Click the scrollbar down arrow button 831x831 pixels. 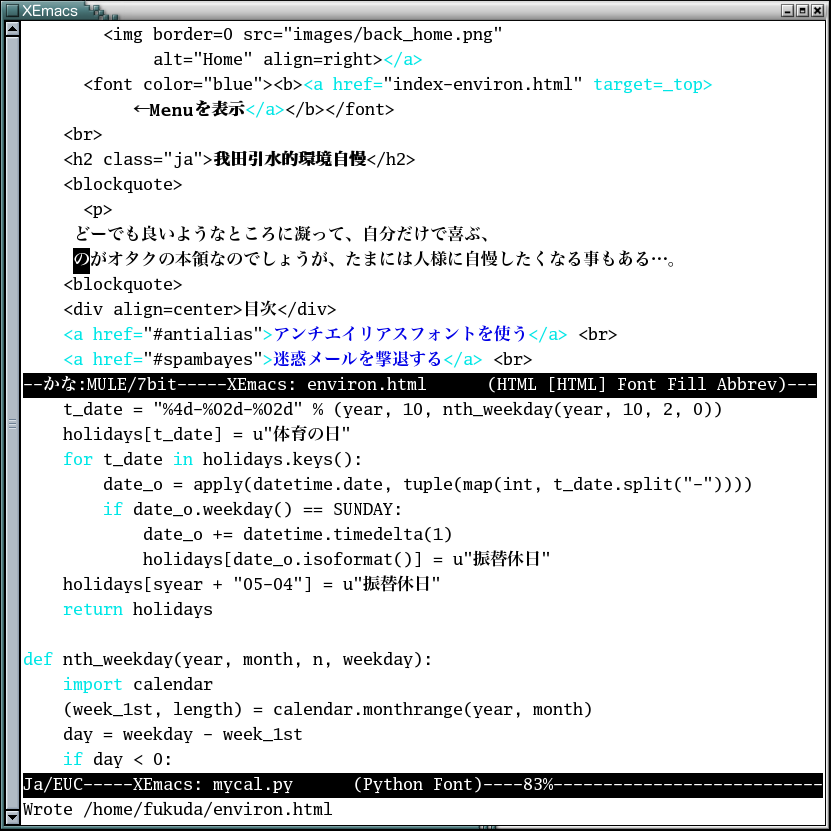pyautogui.click(x=12, y=817)
